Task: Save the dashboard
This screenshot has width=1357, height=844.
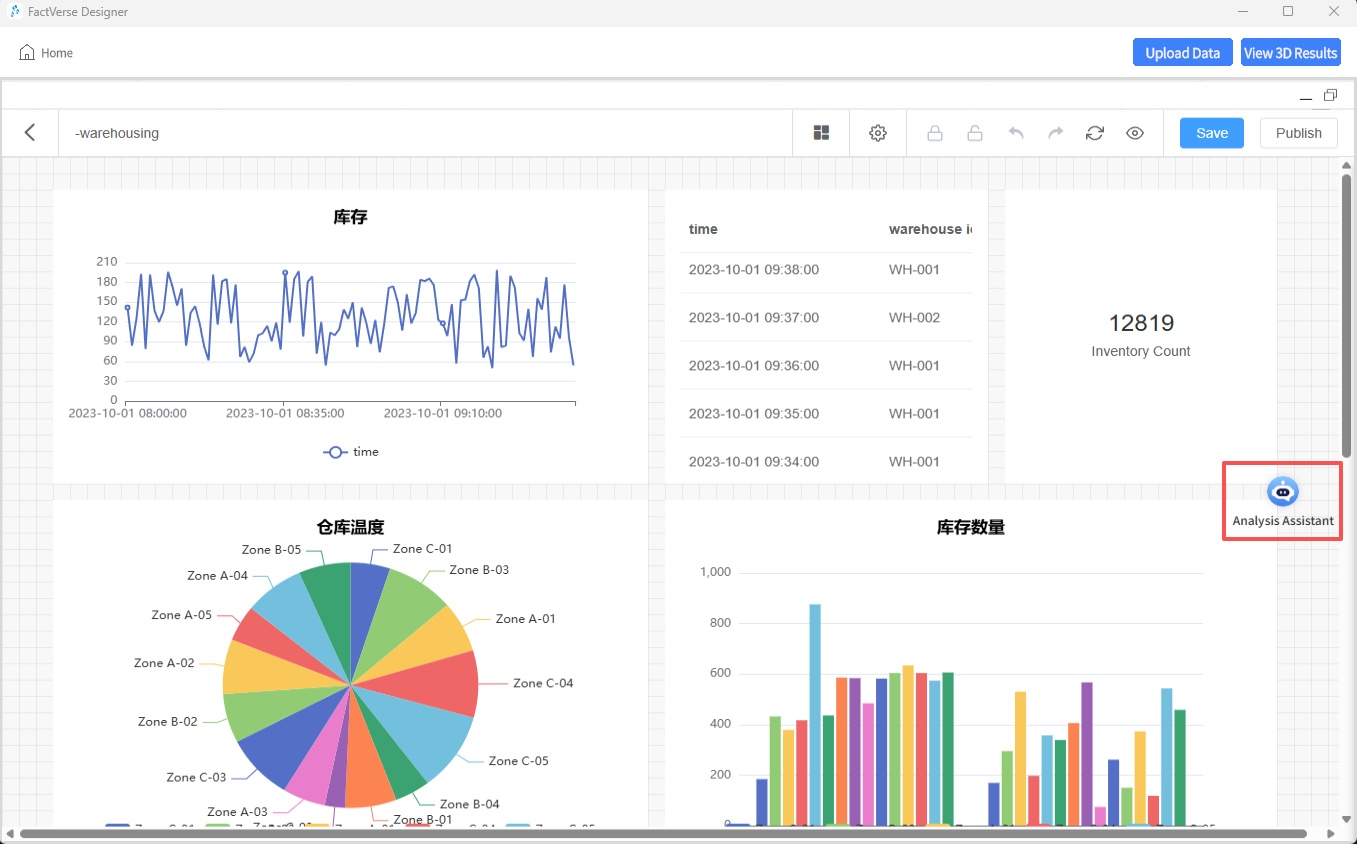Action: [1211, 132]
